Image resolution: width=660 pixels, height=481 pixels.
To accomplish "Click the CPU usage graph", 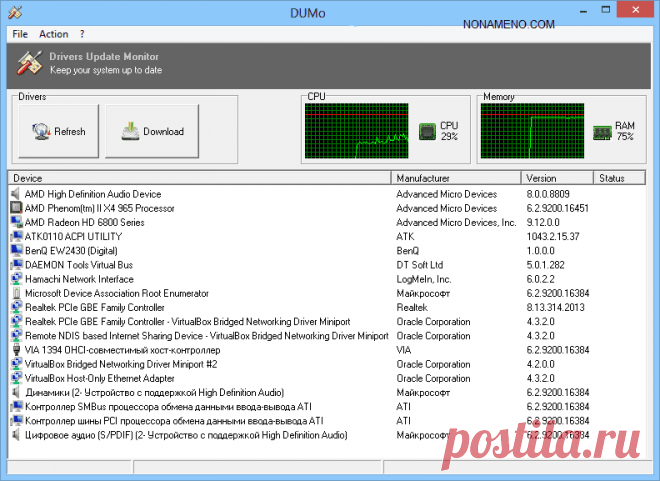I will click(357, 131).
